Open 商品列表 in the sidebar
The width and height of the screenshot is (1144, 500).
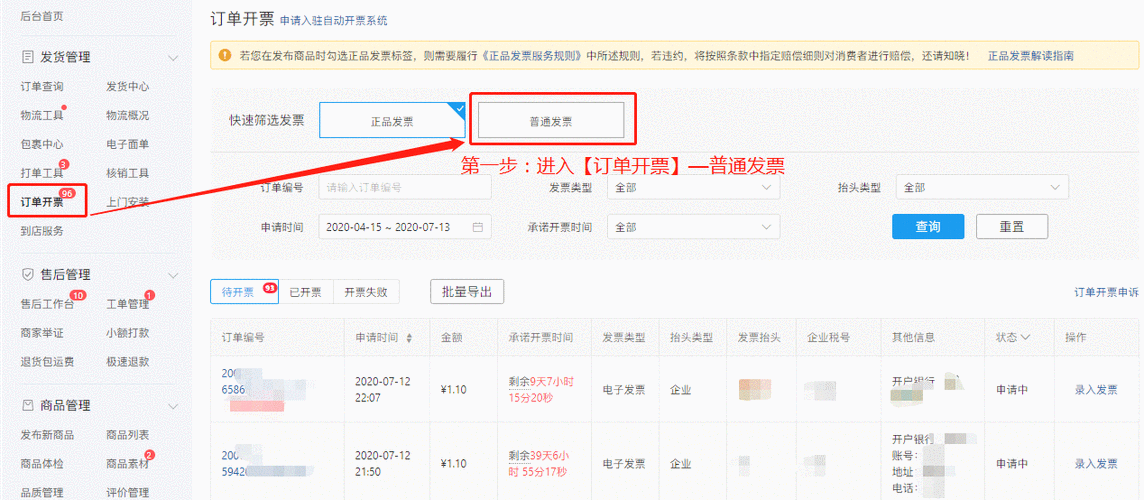tap(128, 434)
